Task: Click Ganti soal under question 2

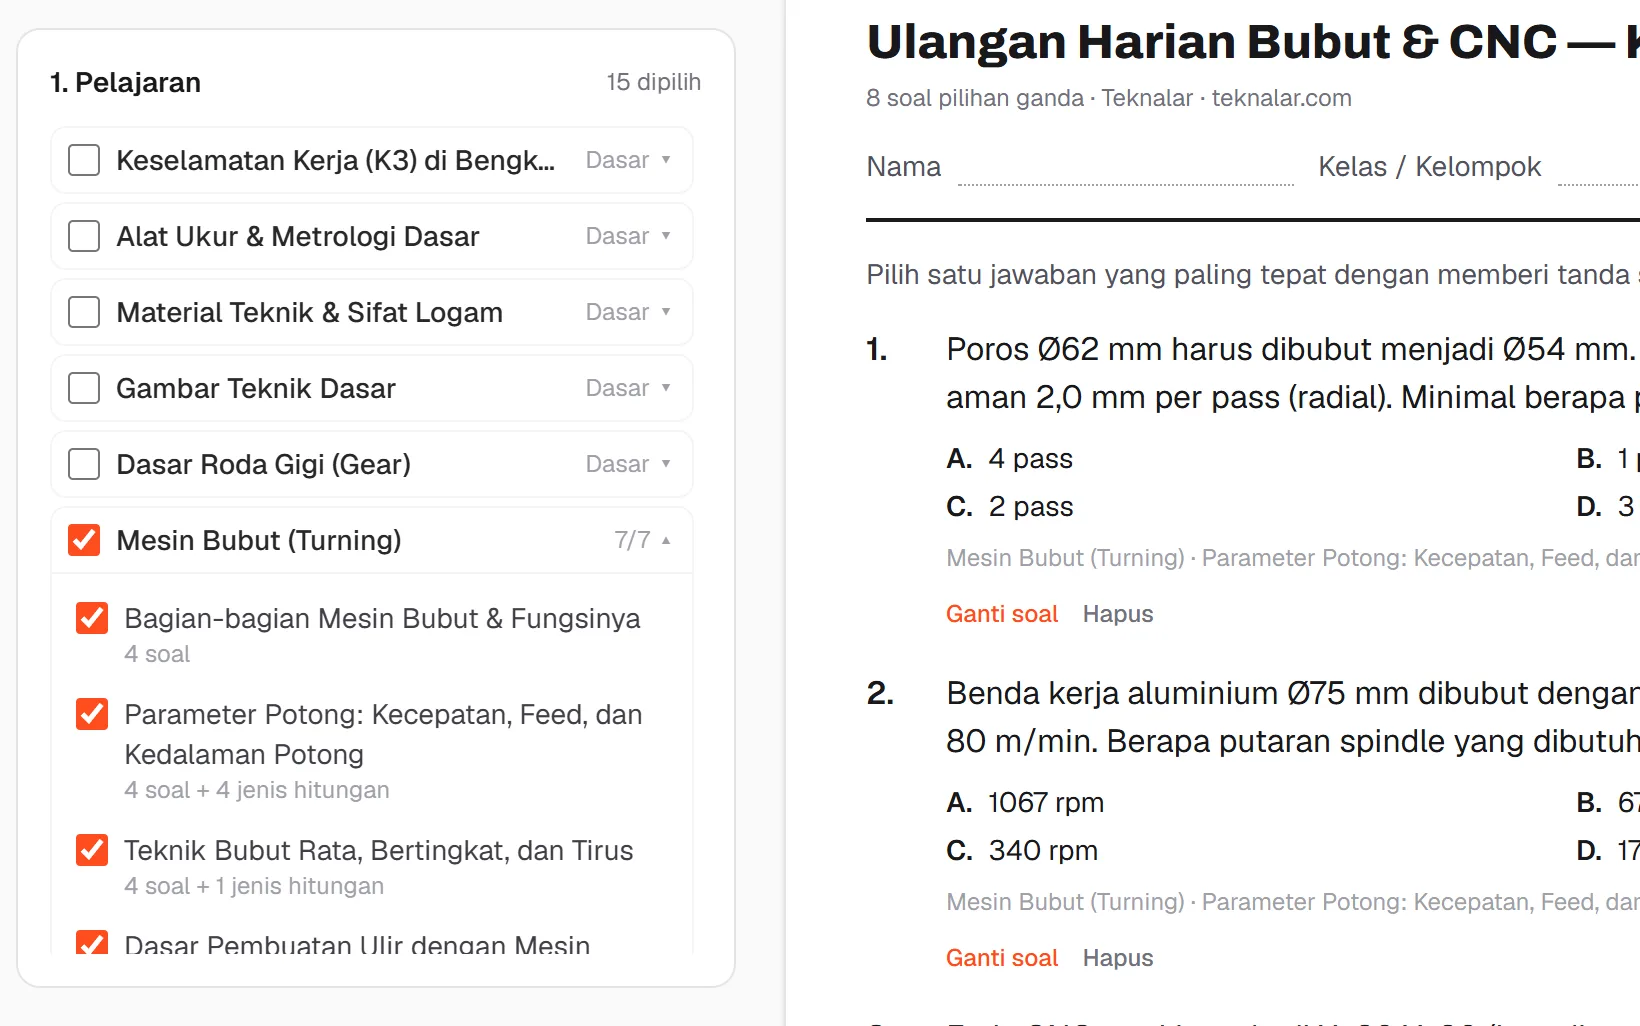Action: [1002, 958]
